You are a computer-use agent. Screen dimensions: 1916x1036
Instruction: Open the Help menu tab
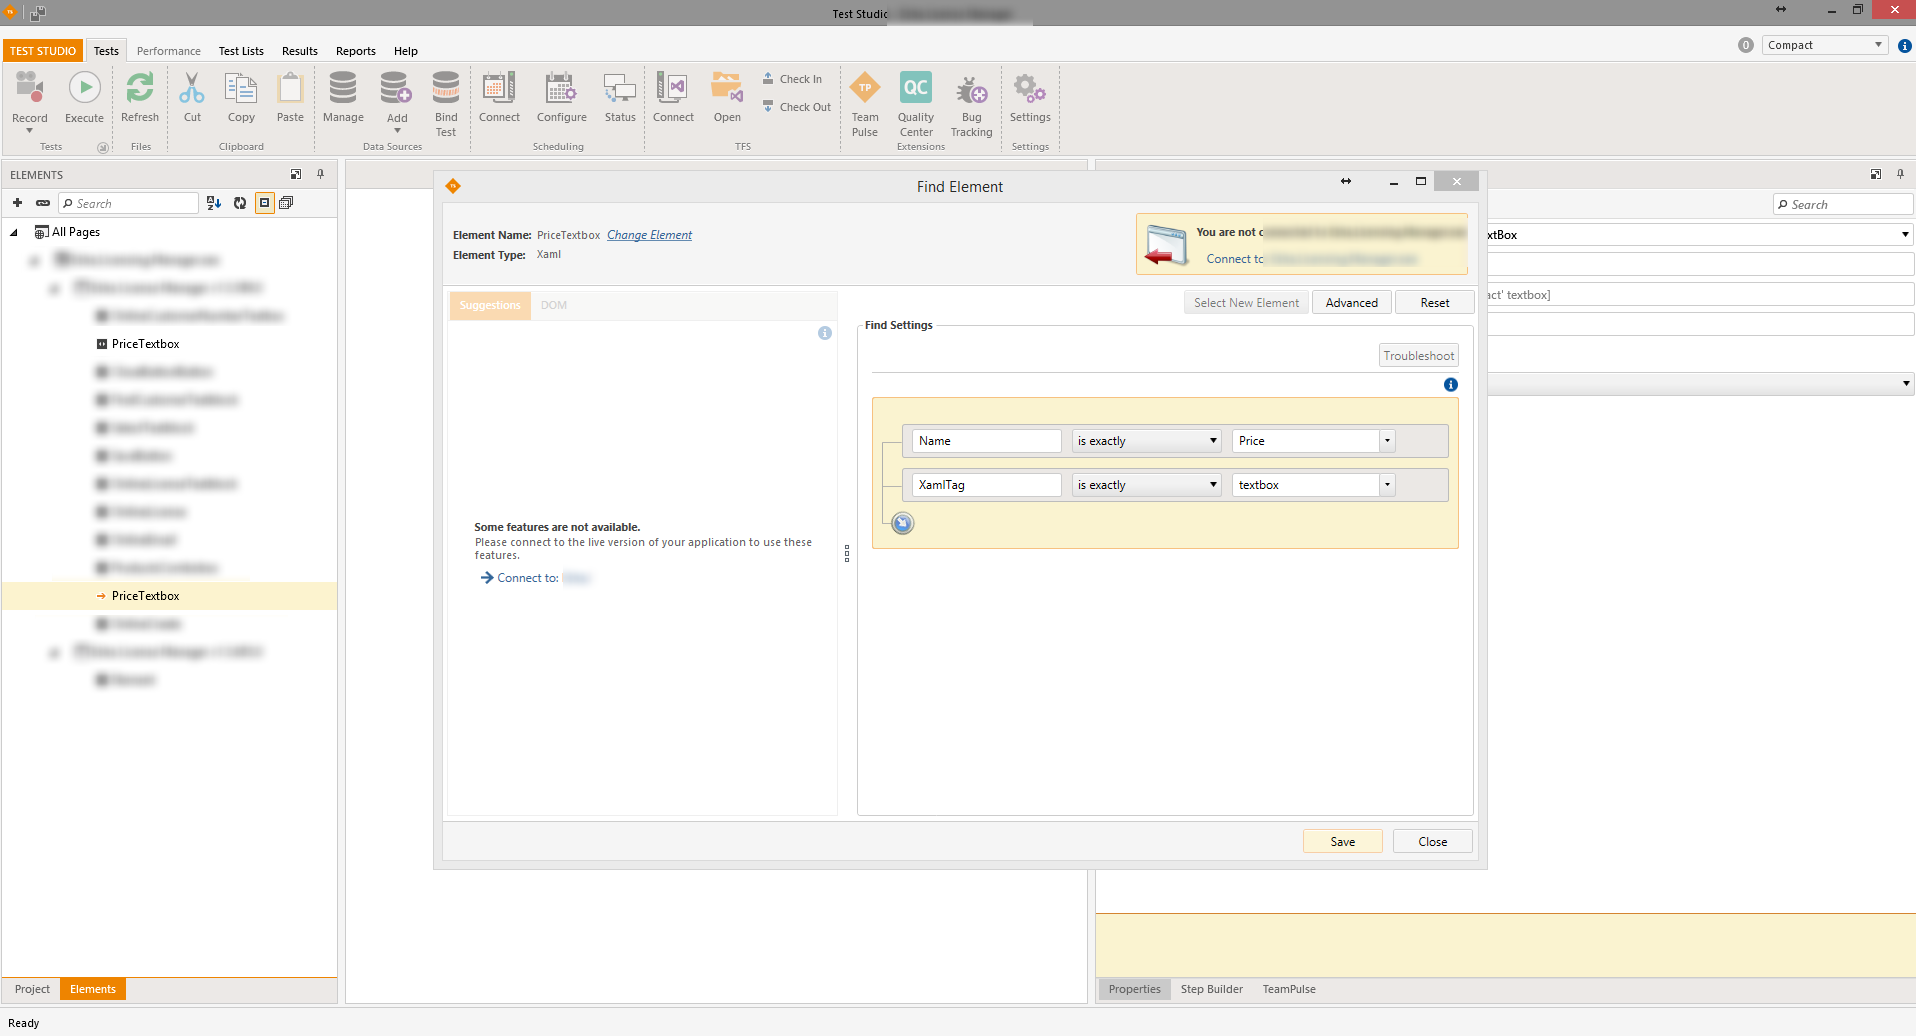point(405,51)
